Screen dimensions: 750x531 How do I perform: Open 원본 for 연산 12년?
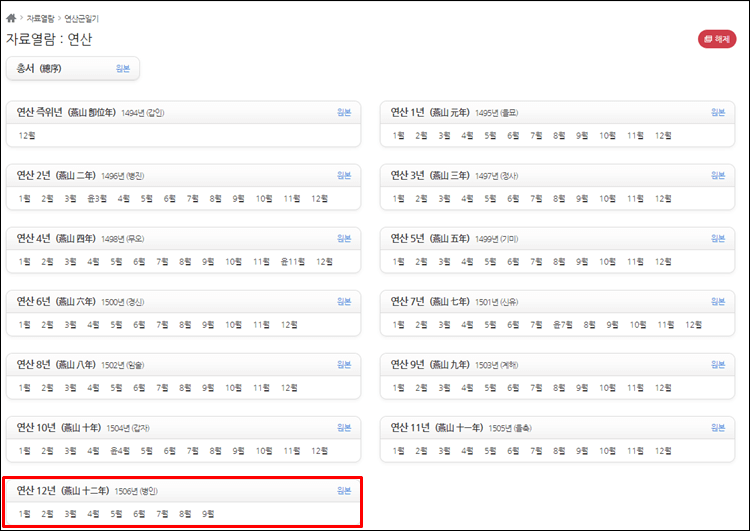(344, 491)
